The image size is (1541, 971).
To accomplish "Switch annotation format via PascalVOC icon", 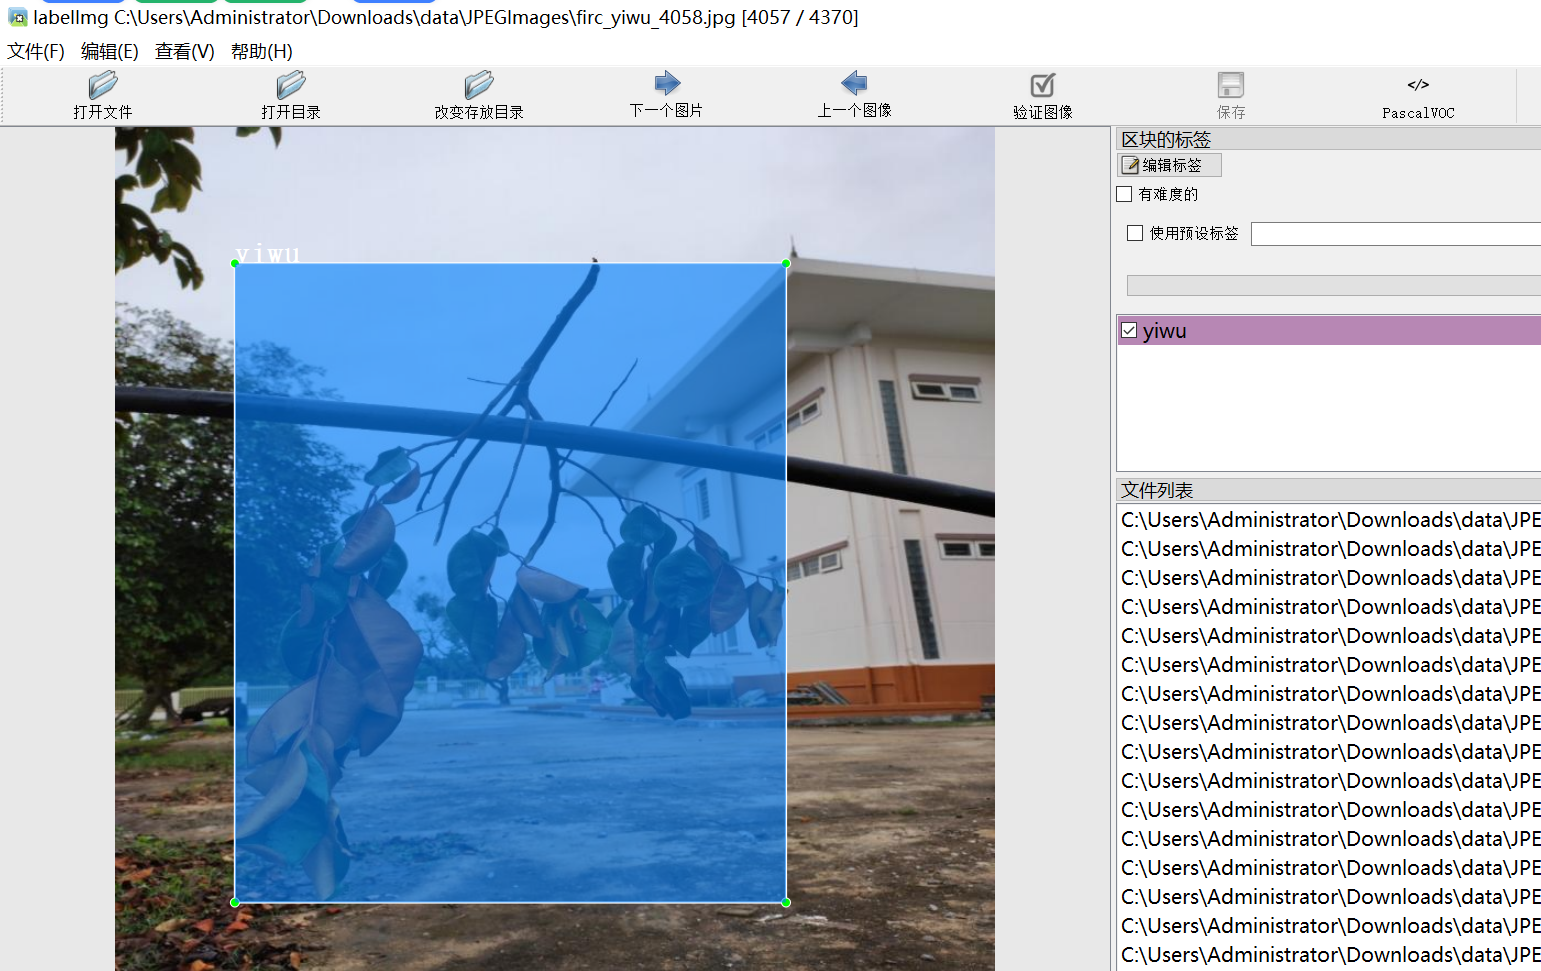I will click(1418, 85).
